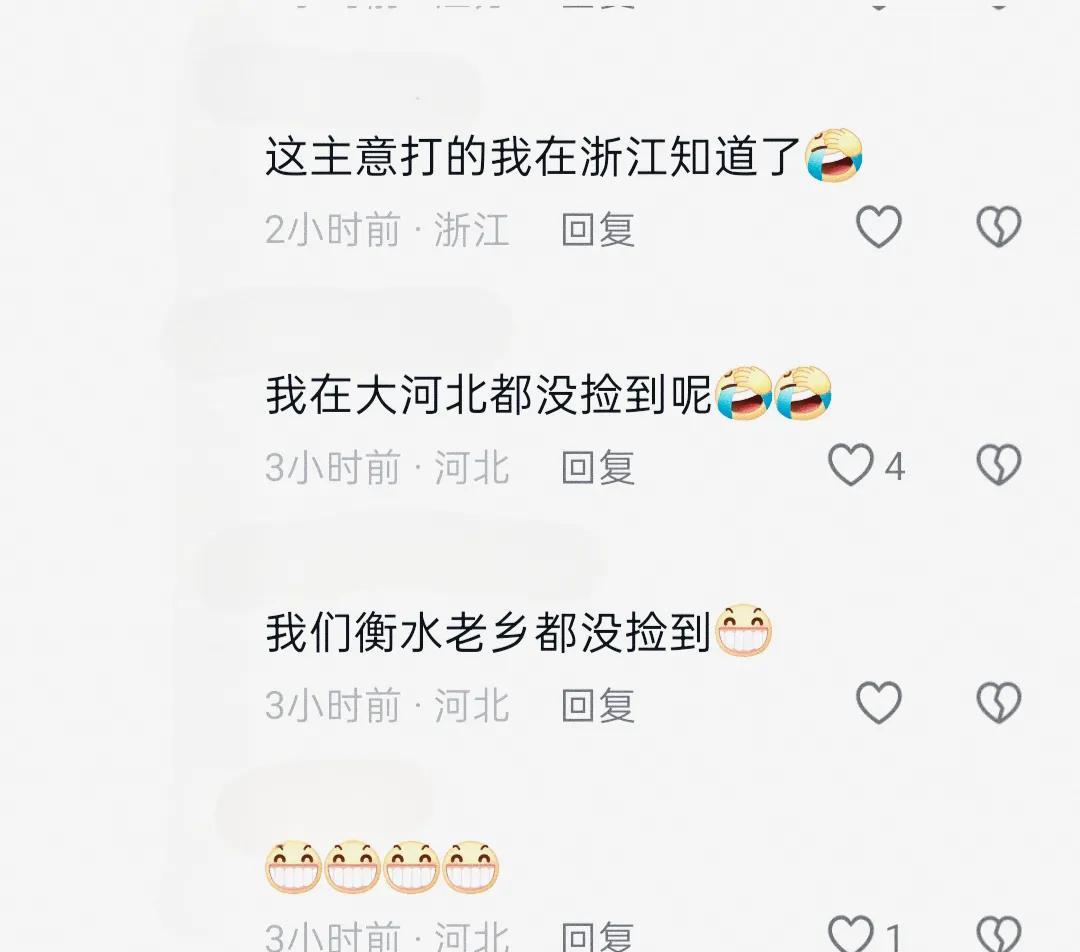Reply to the grin-emoji comment via 回复
This screenshot has width=1080, height=952.
click(x=598, y=937)
